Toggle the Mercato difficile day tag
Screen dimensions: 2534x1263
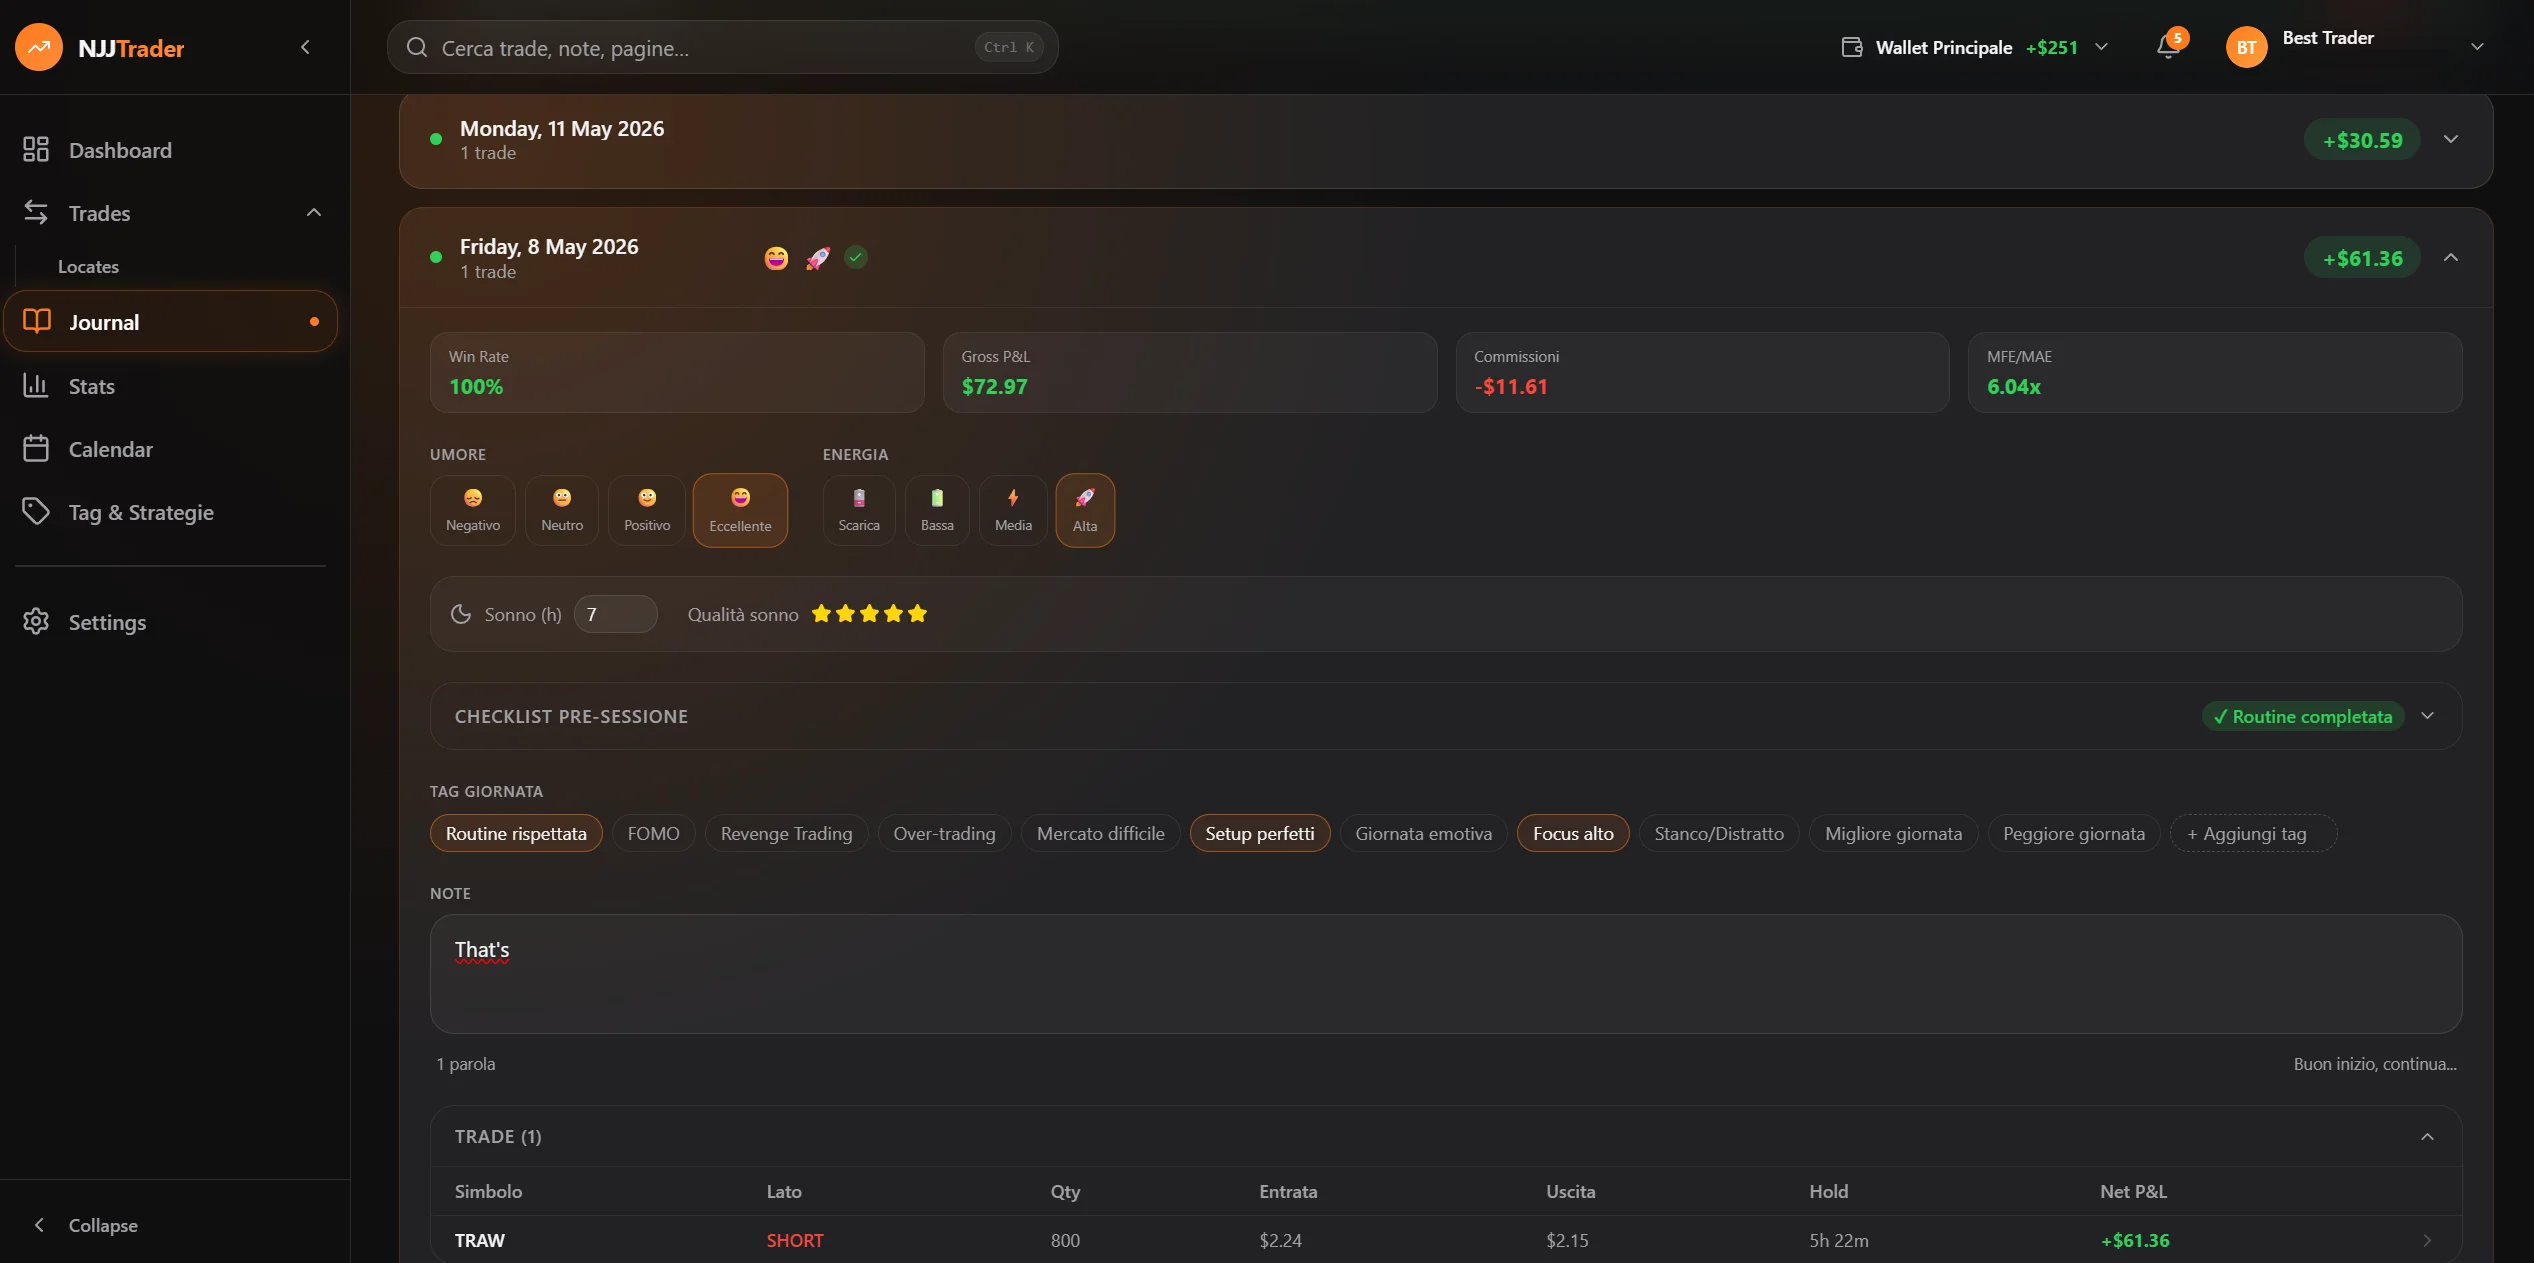pos(1101,833)
